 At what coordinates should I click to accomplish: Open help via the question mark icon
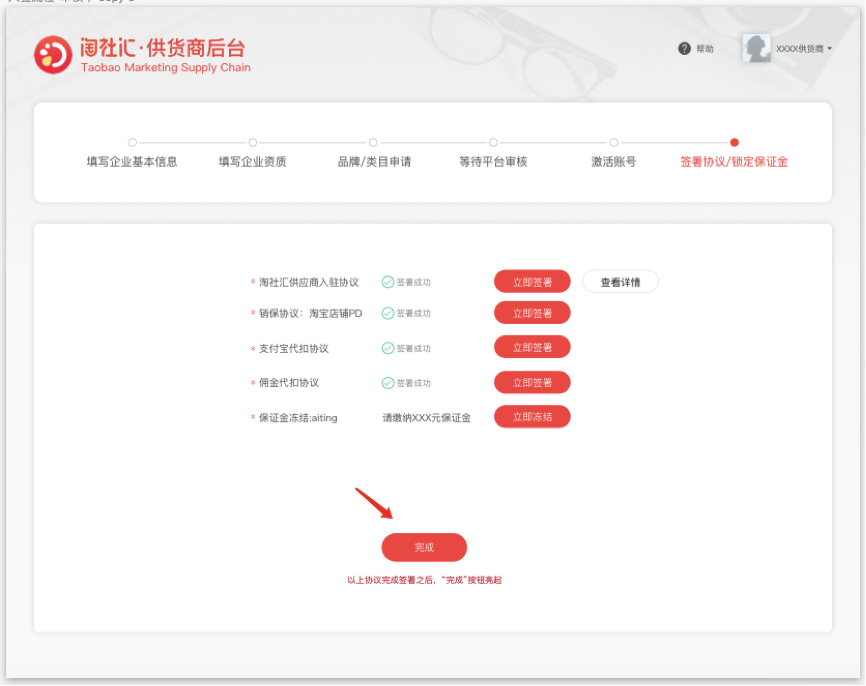coord(684,48)
